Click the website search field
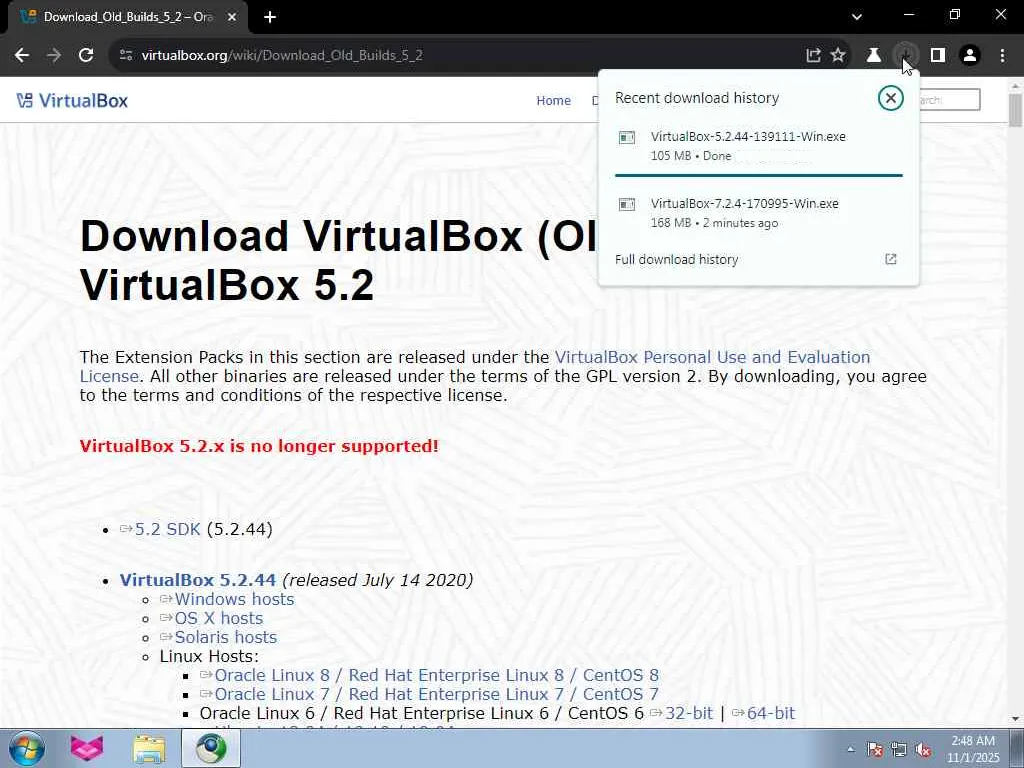 pyautogui.click(x=949, y=100)
